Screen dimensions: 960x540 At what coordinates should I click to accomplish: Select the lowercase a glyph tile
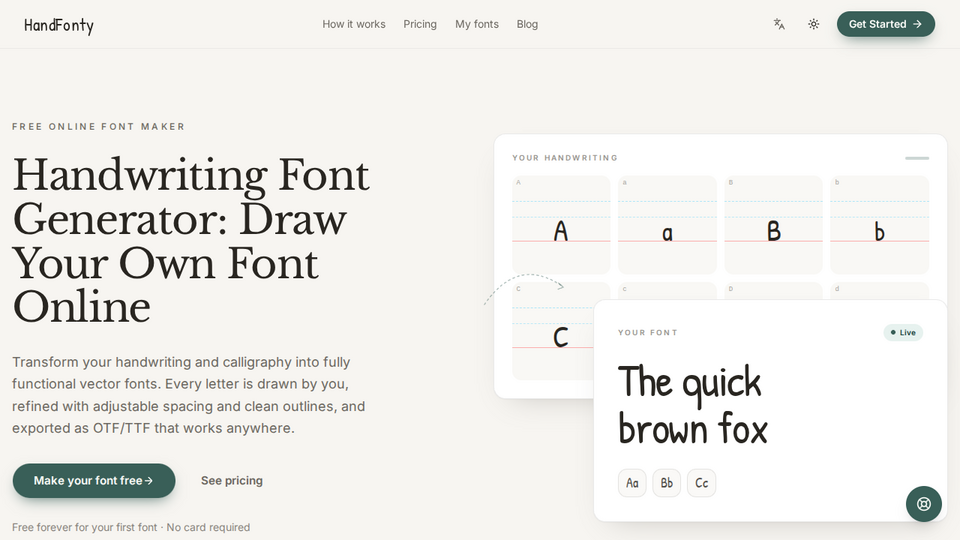667,225
